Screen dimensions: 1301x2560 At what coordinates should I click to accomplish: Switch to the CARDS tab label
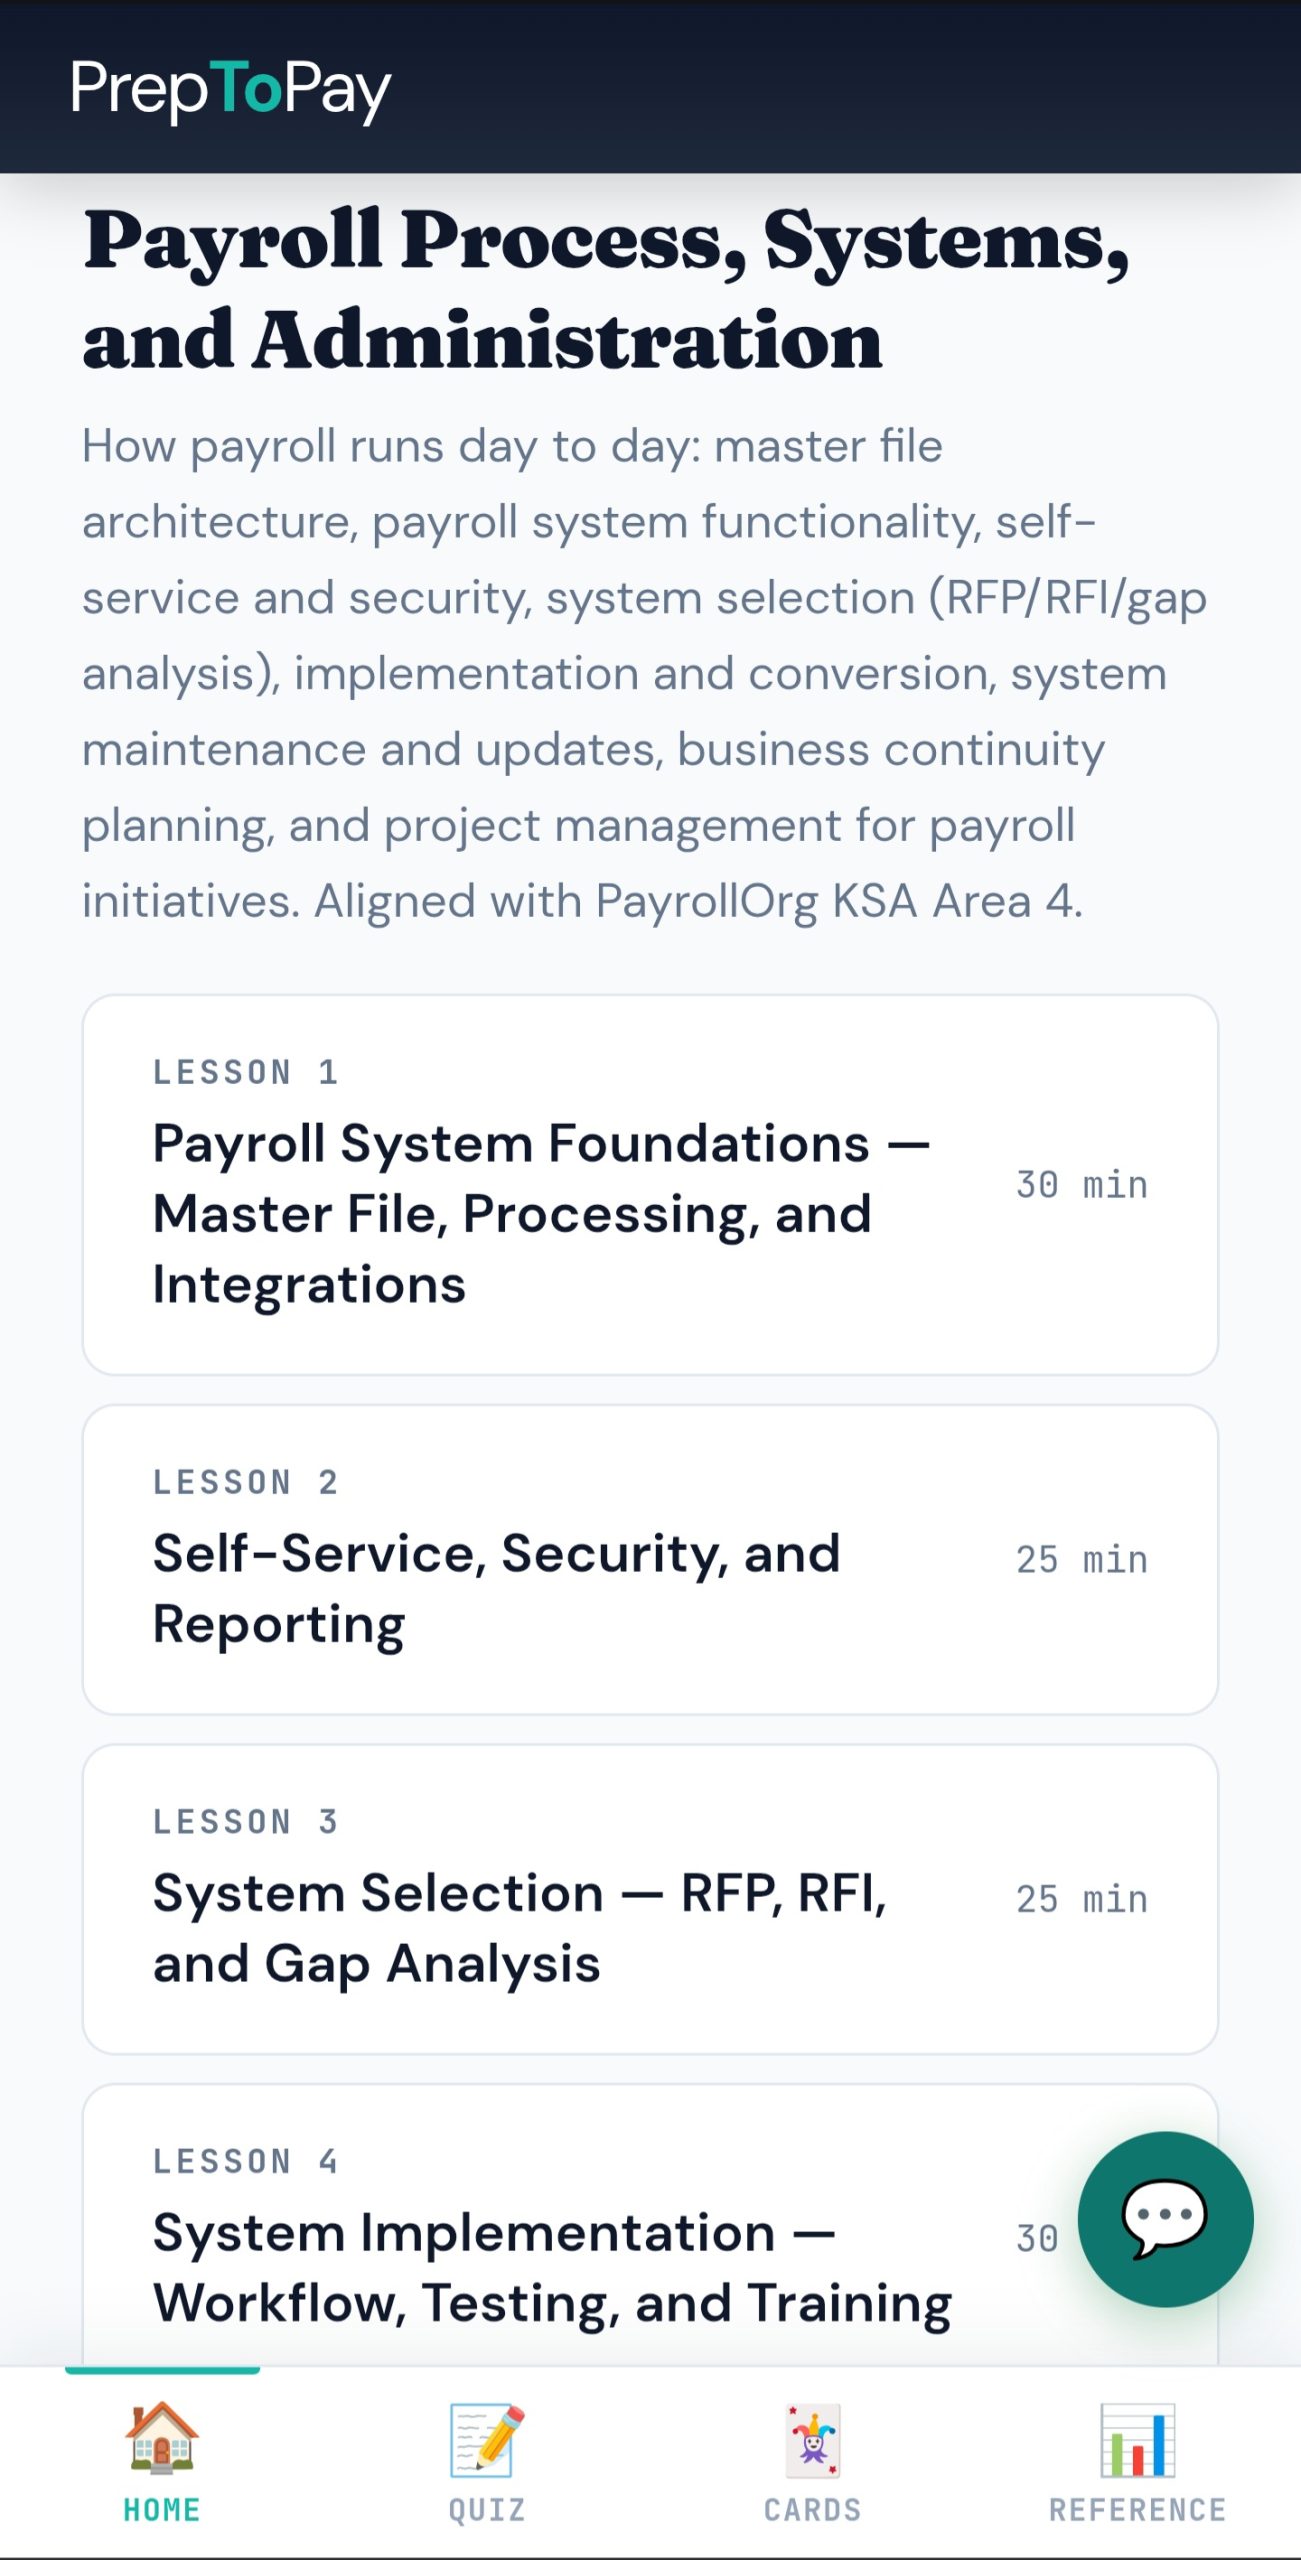point(812,2509)
